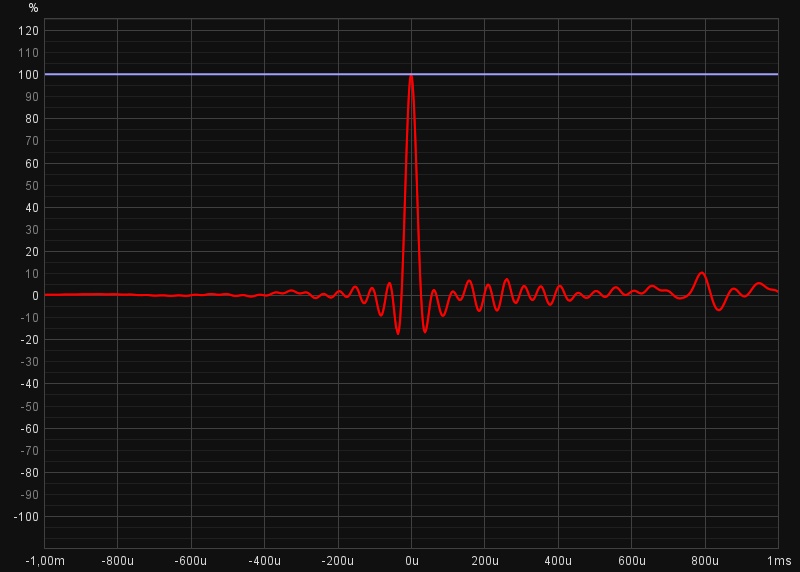Click the positive 70 y-axis label
This screenshot has width=800, height=572.
click(x=32, y=141)
